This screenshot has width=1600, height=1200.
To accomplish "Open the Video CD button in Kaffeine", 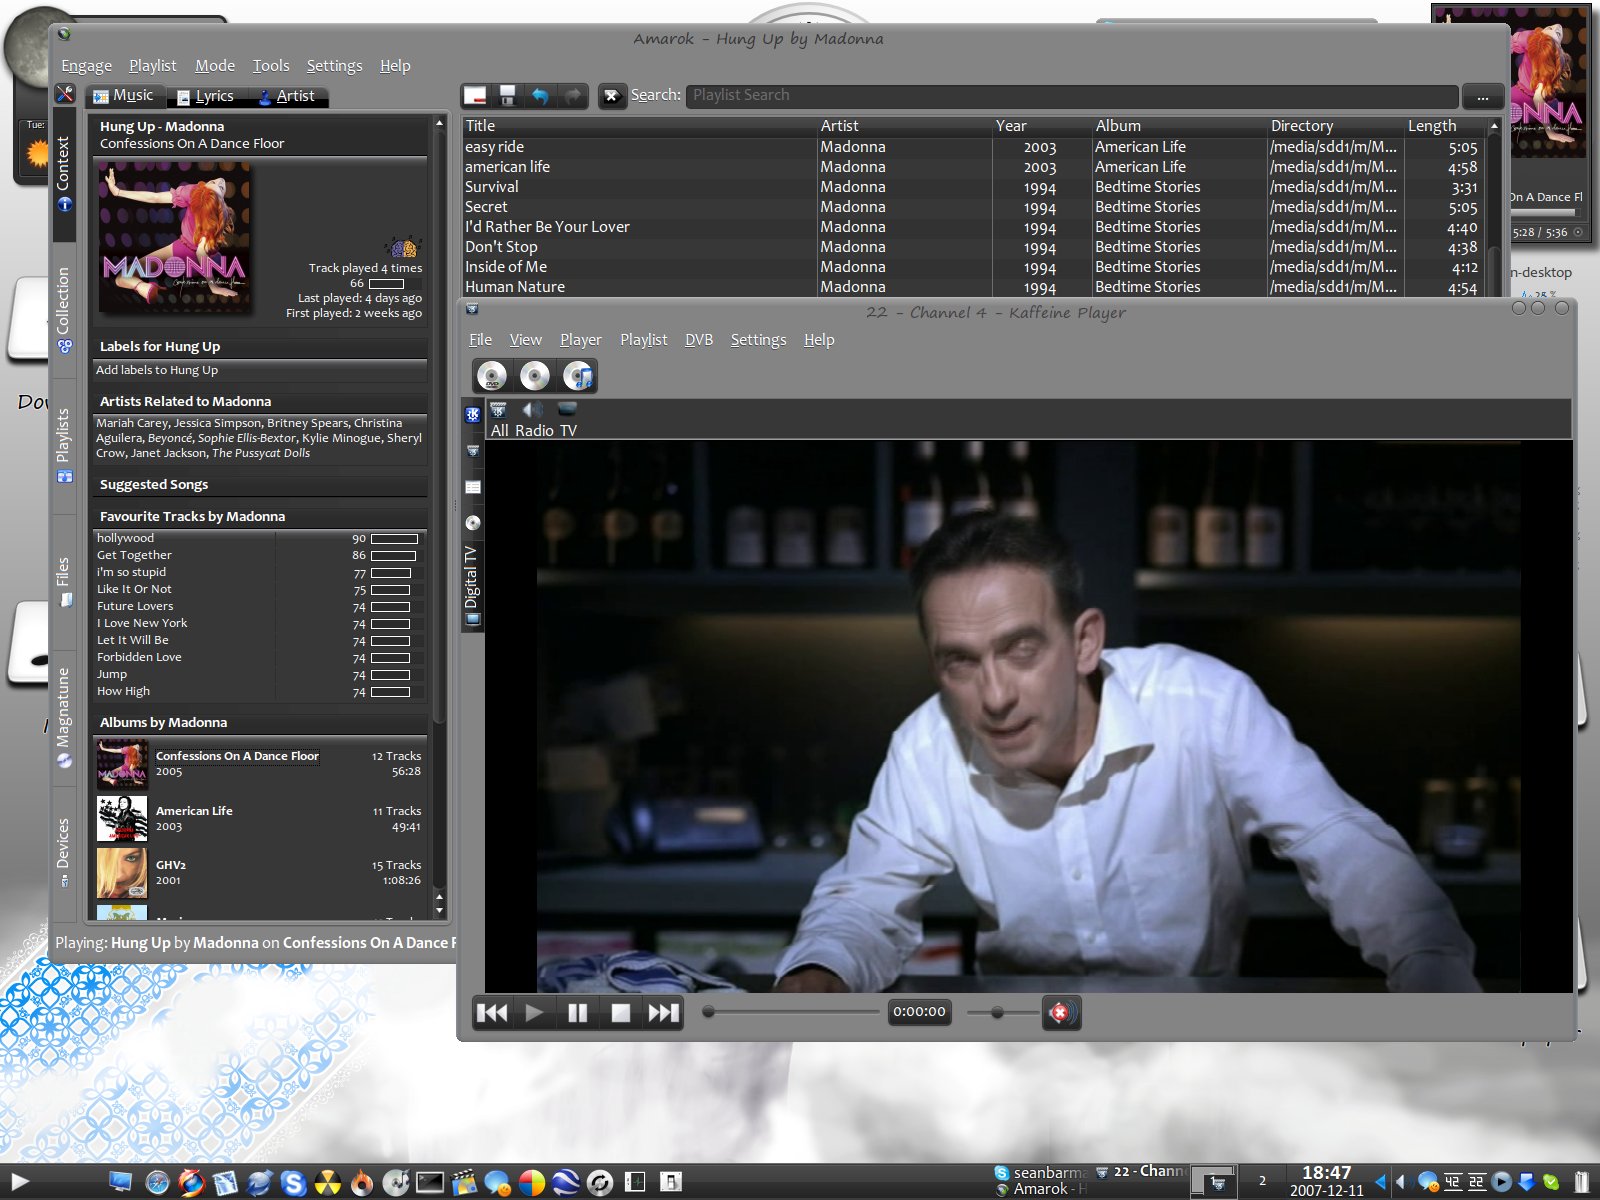I will click(x=535, y=376).
